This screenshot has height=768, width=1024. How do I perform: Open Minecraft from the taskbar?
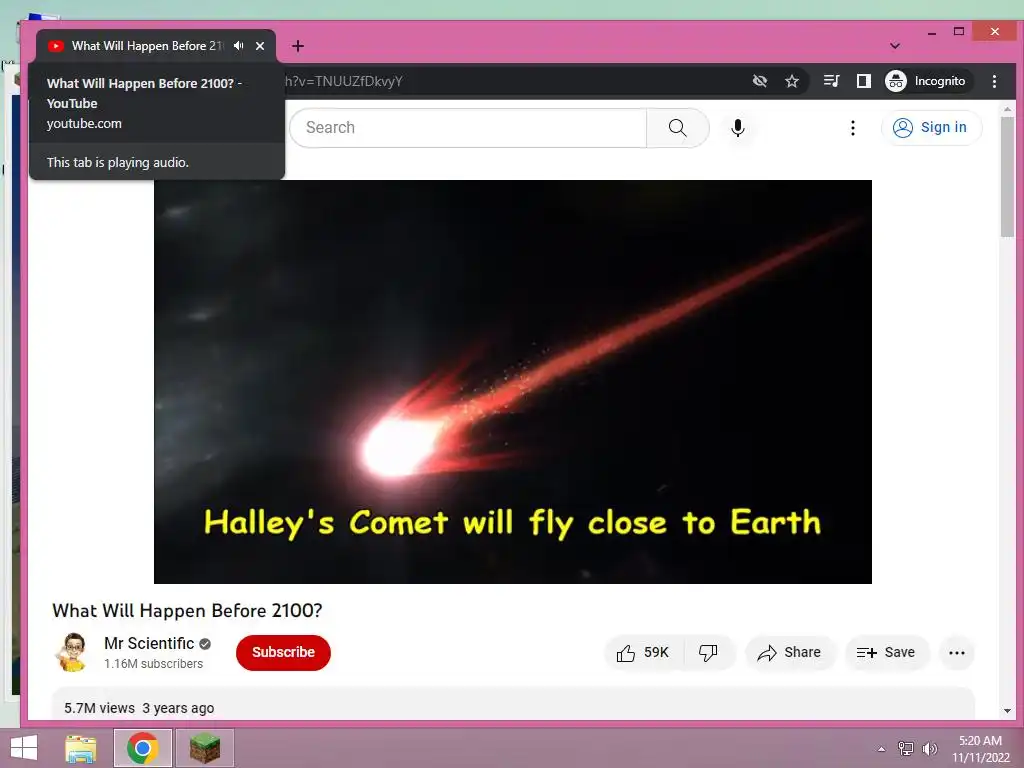(204, 748)
